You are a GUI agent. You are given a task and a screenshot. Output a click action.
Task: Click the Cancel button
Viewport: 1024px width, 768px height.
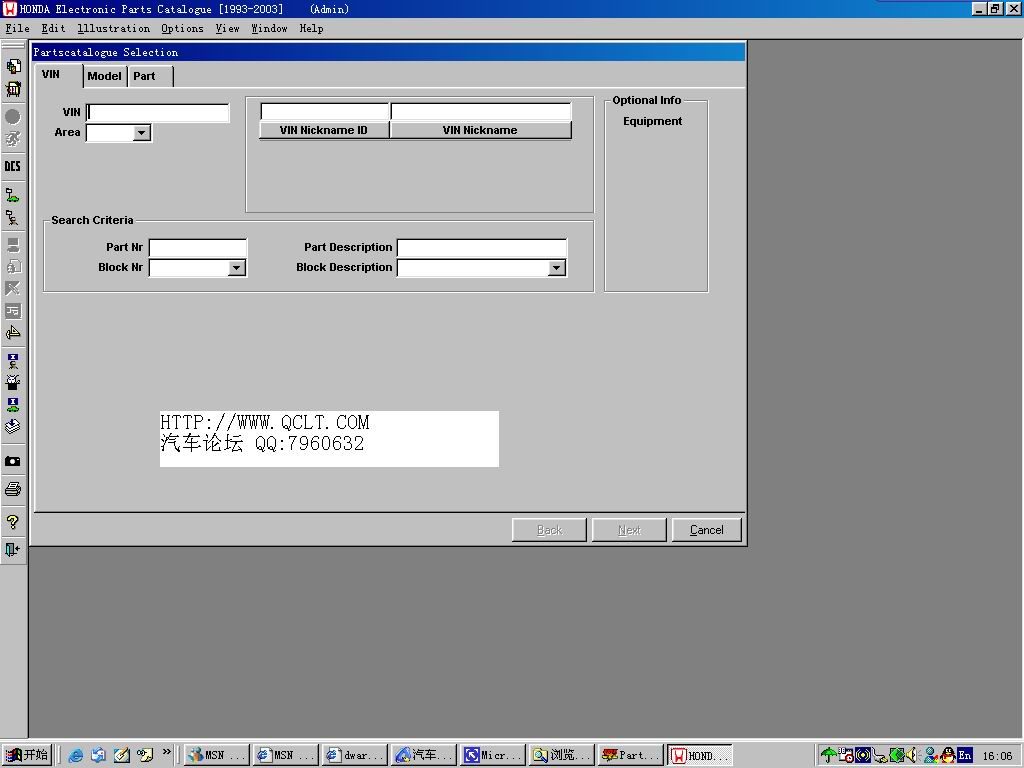(x=707, y=530)
